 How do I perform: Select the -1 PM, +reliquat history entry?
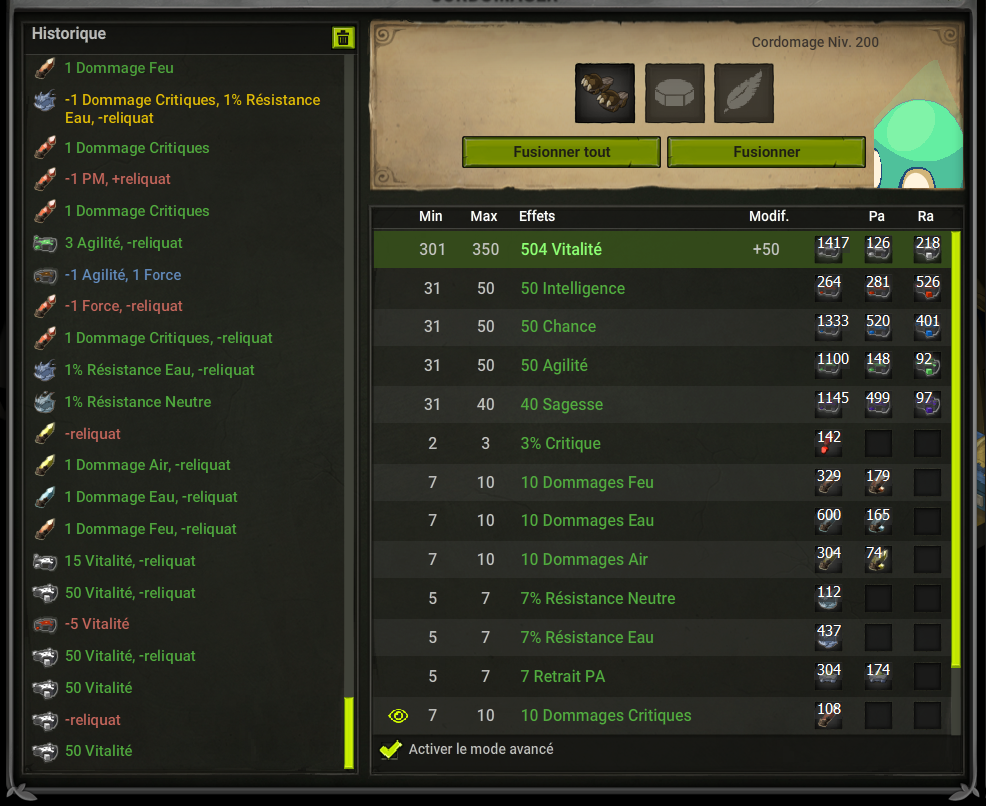tap(118, 179)
